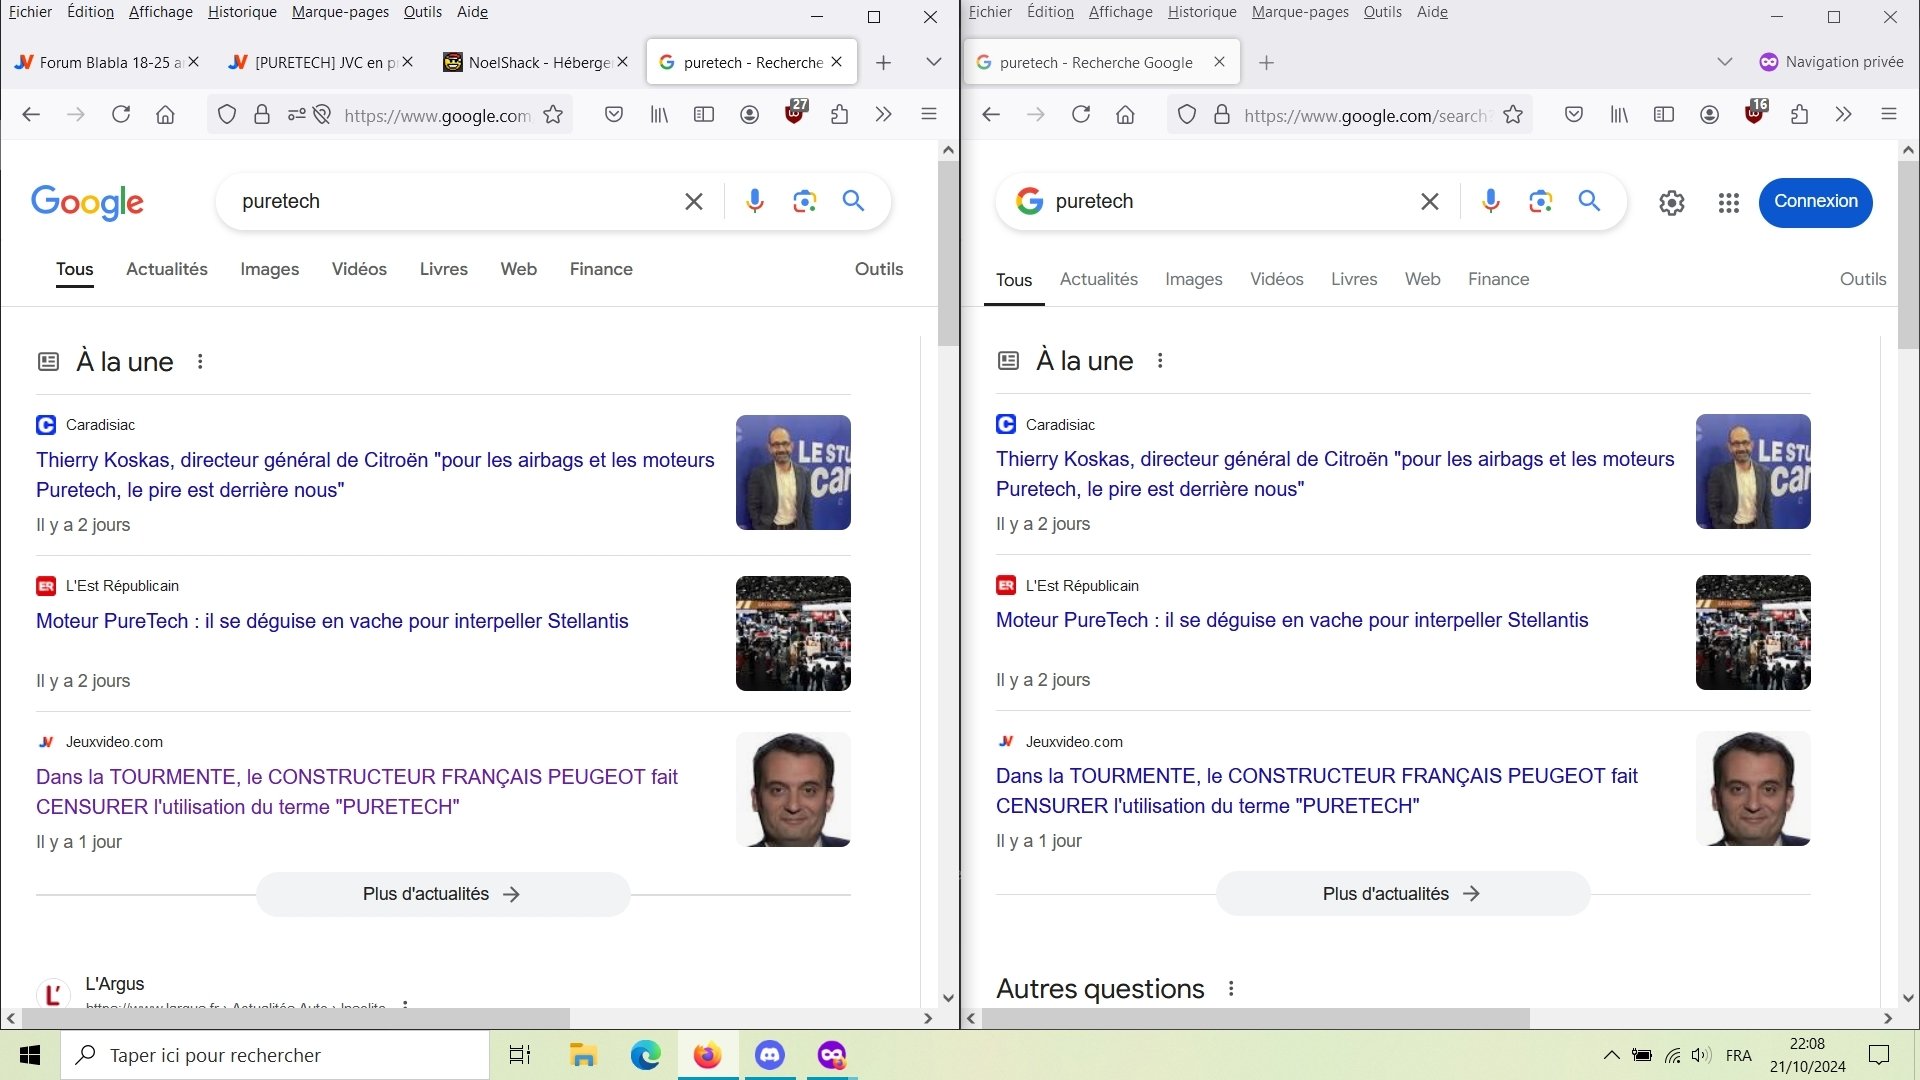This screenshot has width=1920, height=1080.
Task: Open Jeuxvideo Peugeot CENSURER article in left window
Action: pyautogui.click(x=357, y=792)
